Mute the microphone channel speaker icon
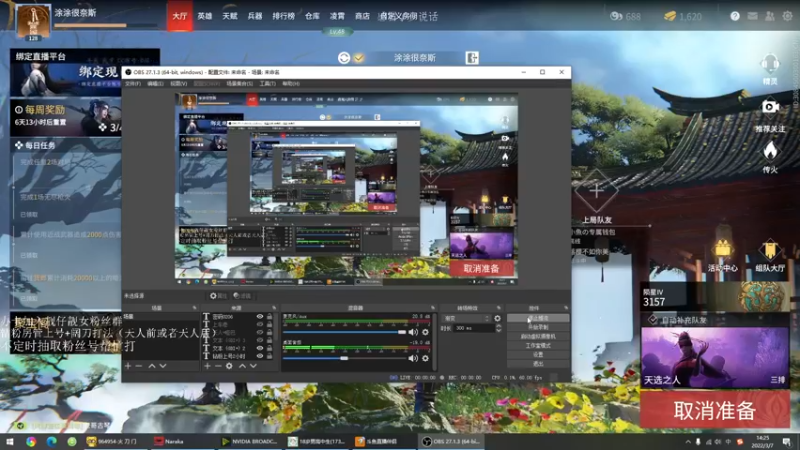The width and height of the screenshot is (800, 450). [x=413, y=332]
